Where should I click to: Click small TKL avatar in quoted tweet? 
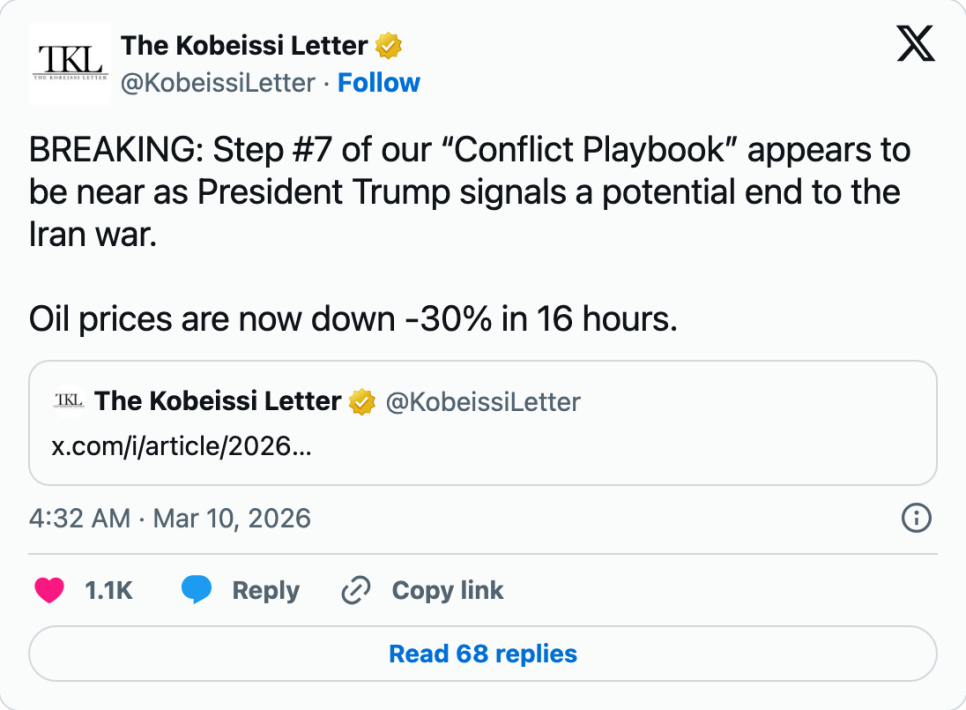point(67,401)
